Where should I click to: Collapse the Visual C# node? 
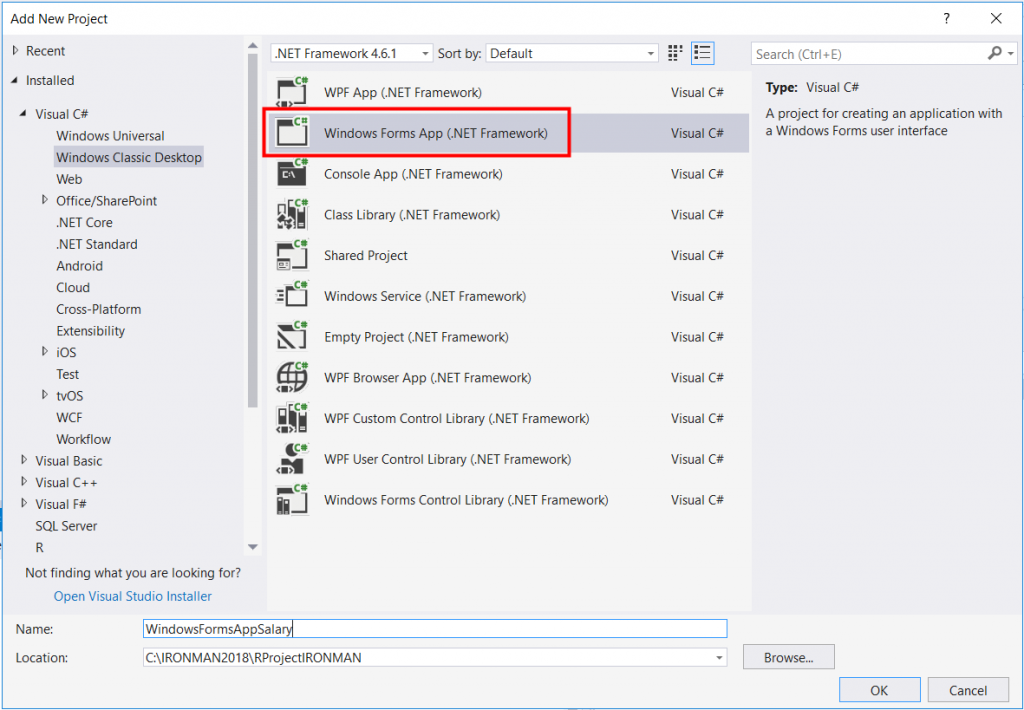tap(24, 114)
